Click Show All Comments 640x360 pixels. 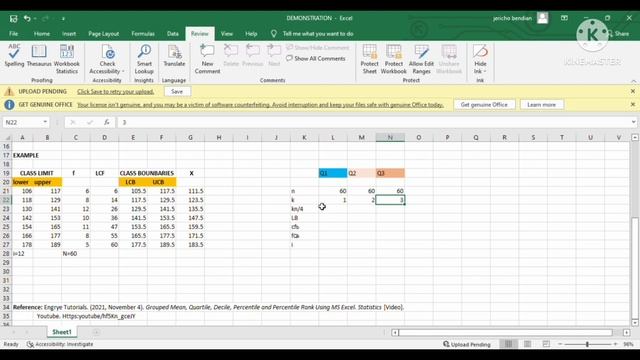(316, 59)
